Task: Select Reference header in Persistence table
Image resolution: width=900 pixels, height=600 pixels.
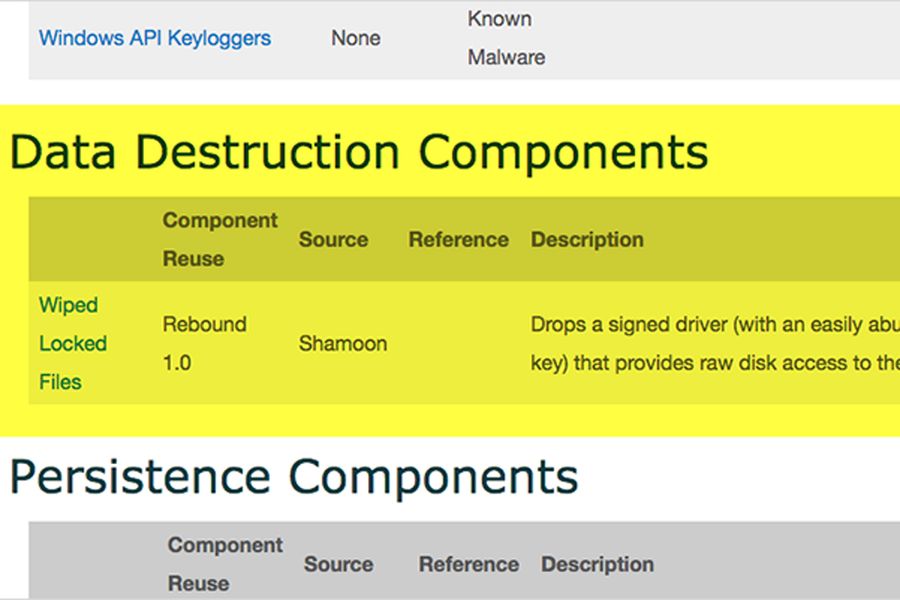Action: point(469,564)
